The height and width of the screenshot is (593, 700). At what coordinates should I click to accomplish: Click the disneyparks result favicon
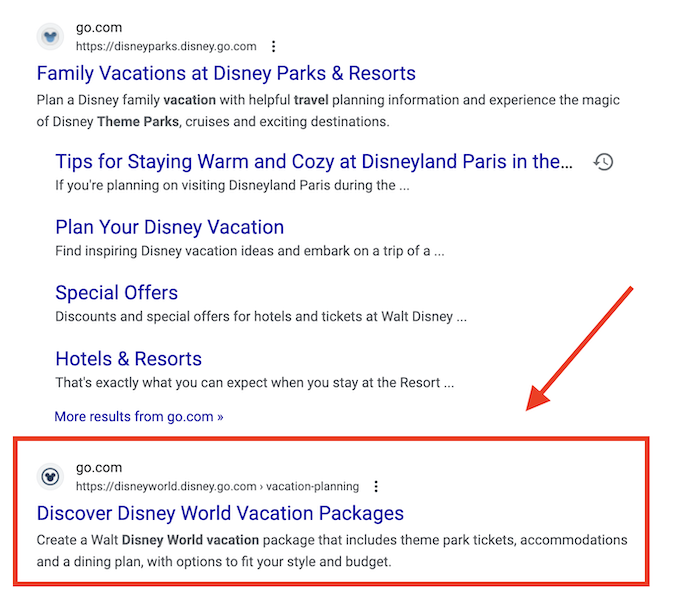click(50, 37)
